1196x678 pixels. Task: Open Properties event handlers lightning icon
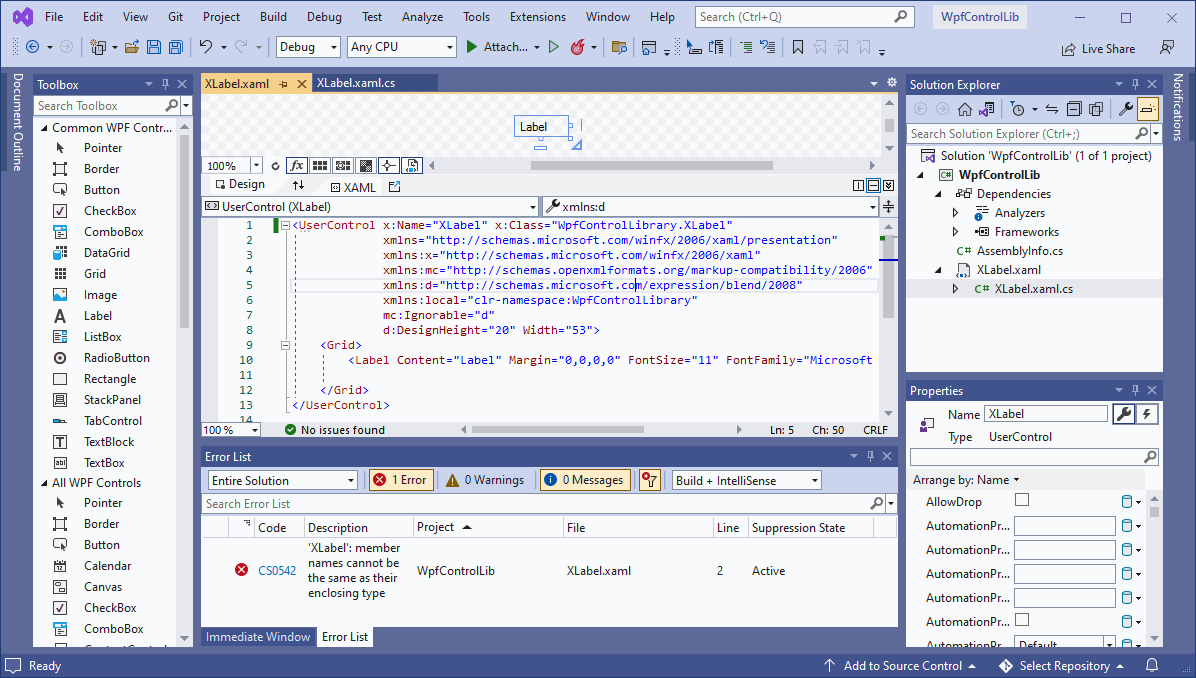click(1146, 413)
